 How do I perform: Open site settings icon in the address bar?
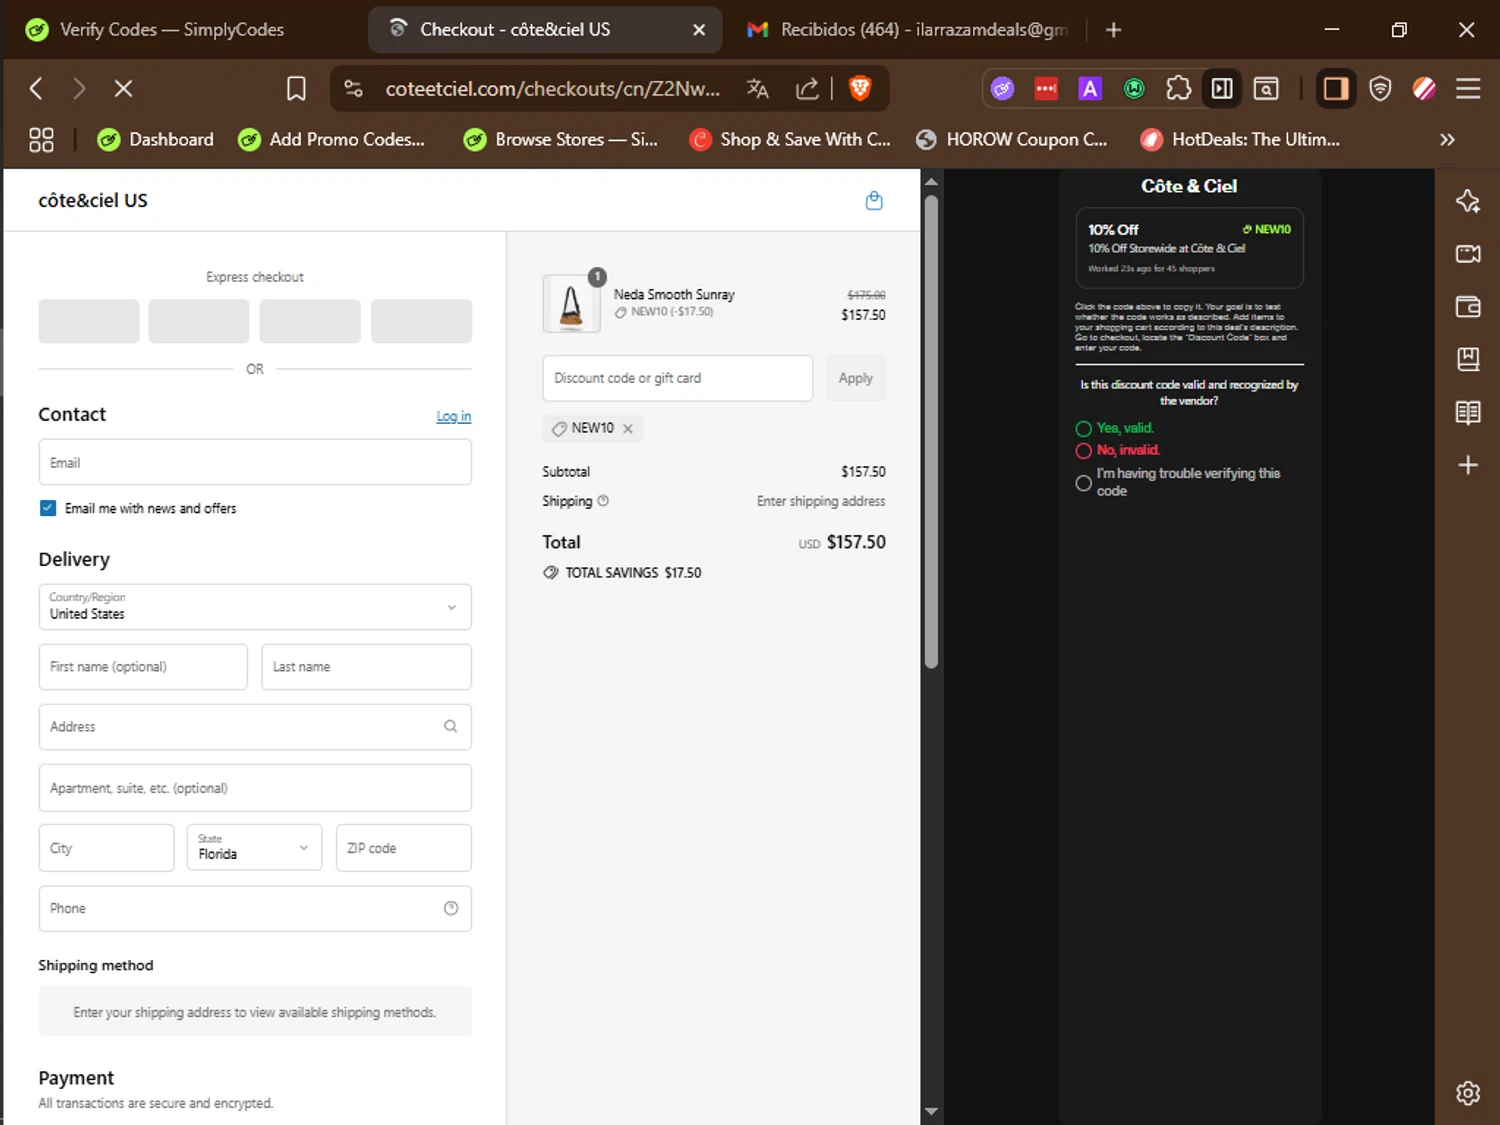[353, 89]
